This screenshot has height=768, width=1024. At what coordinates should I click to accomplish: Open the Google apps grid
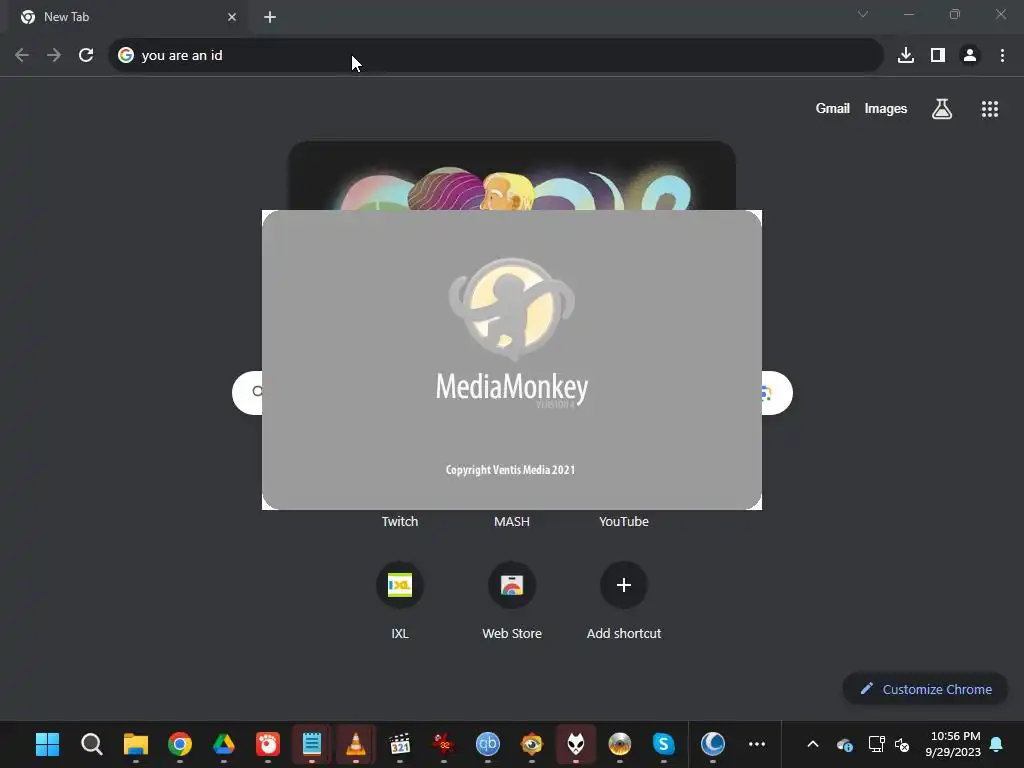(990, 109)
